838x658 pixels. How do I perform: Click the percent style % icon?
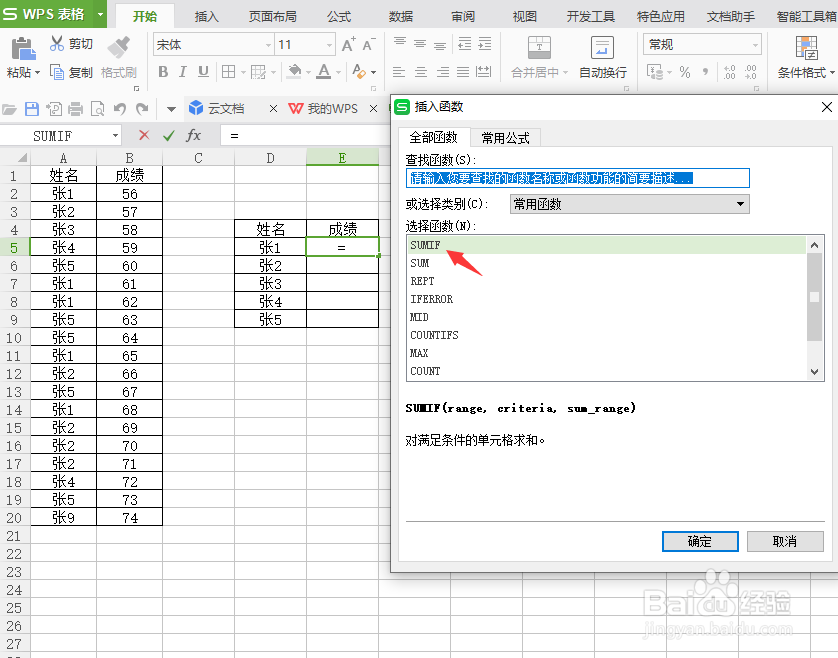pos(685,71)
